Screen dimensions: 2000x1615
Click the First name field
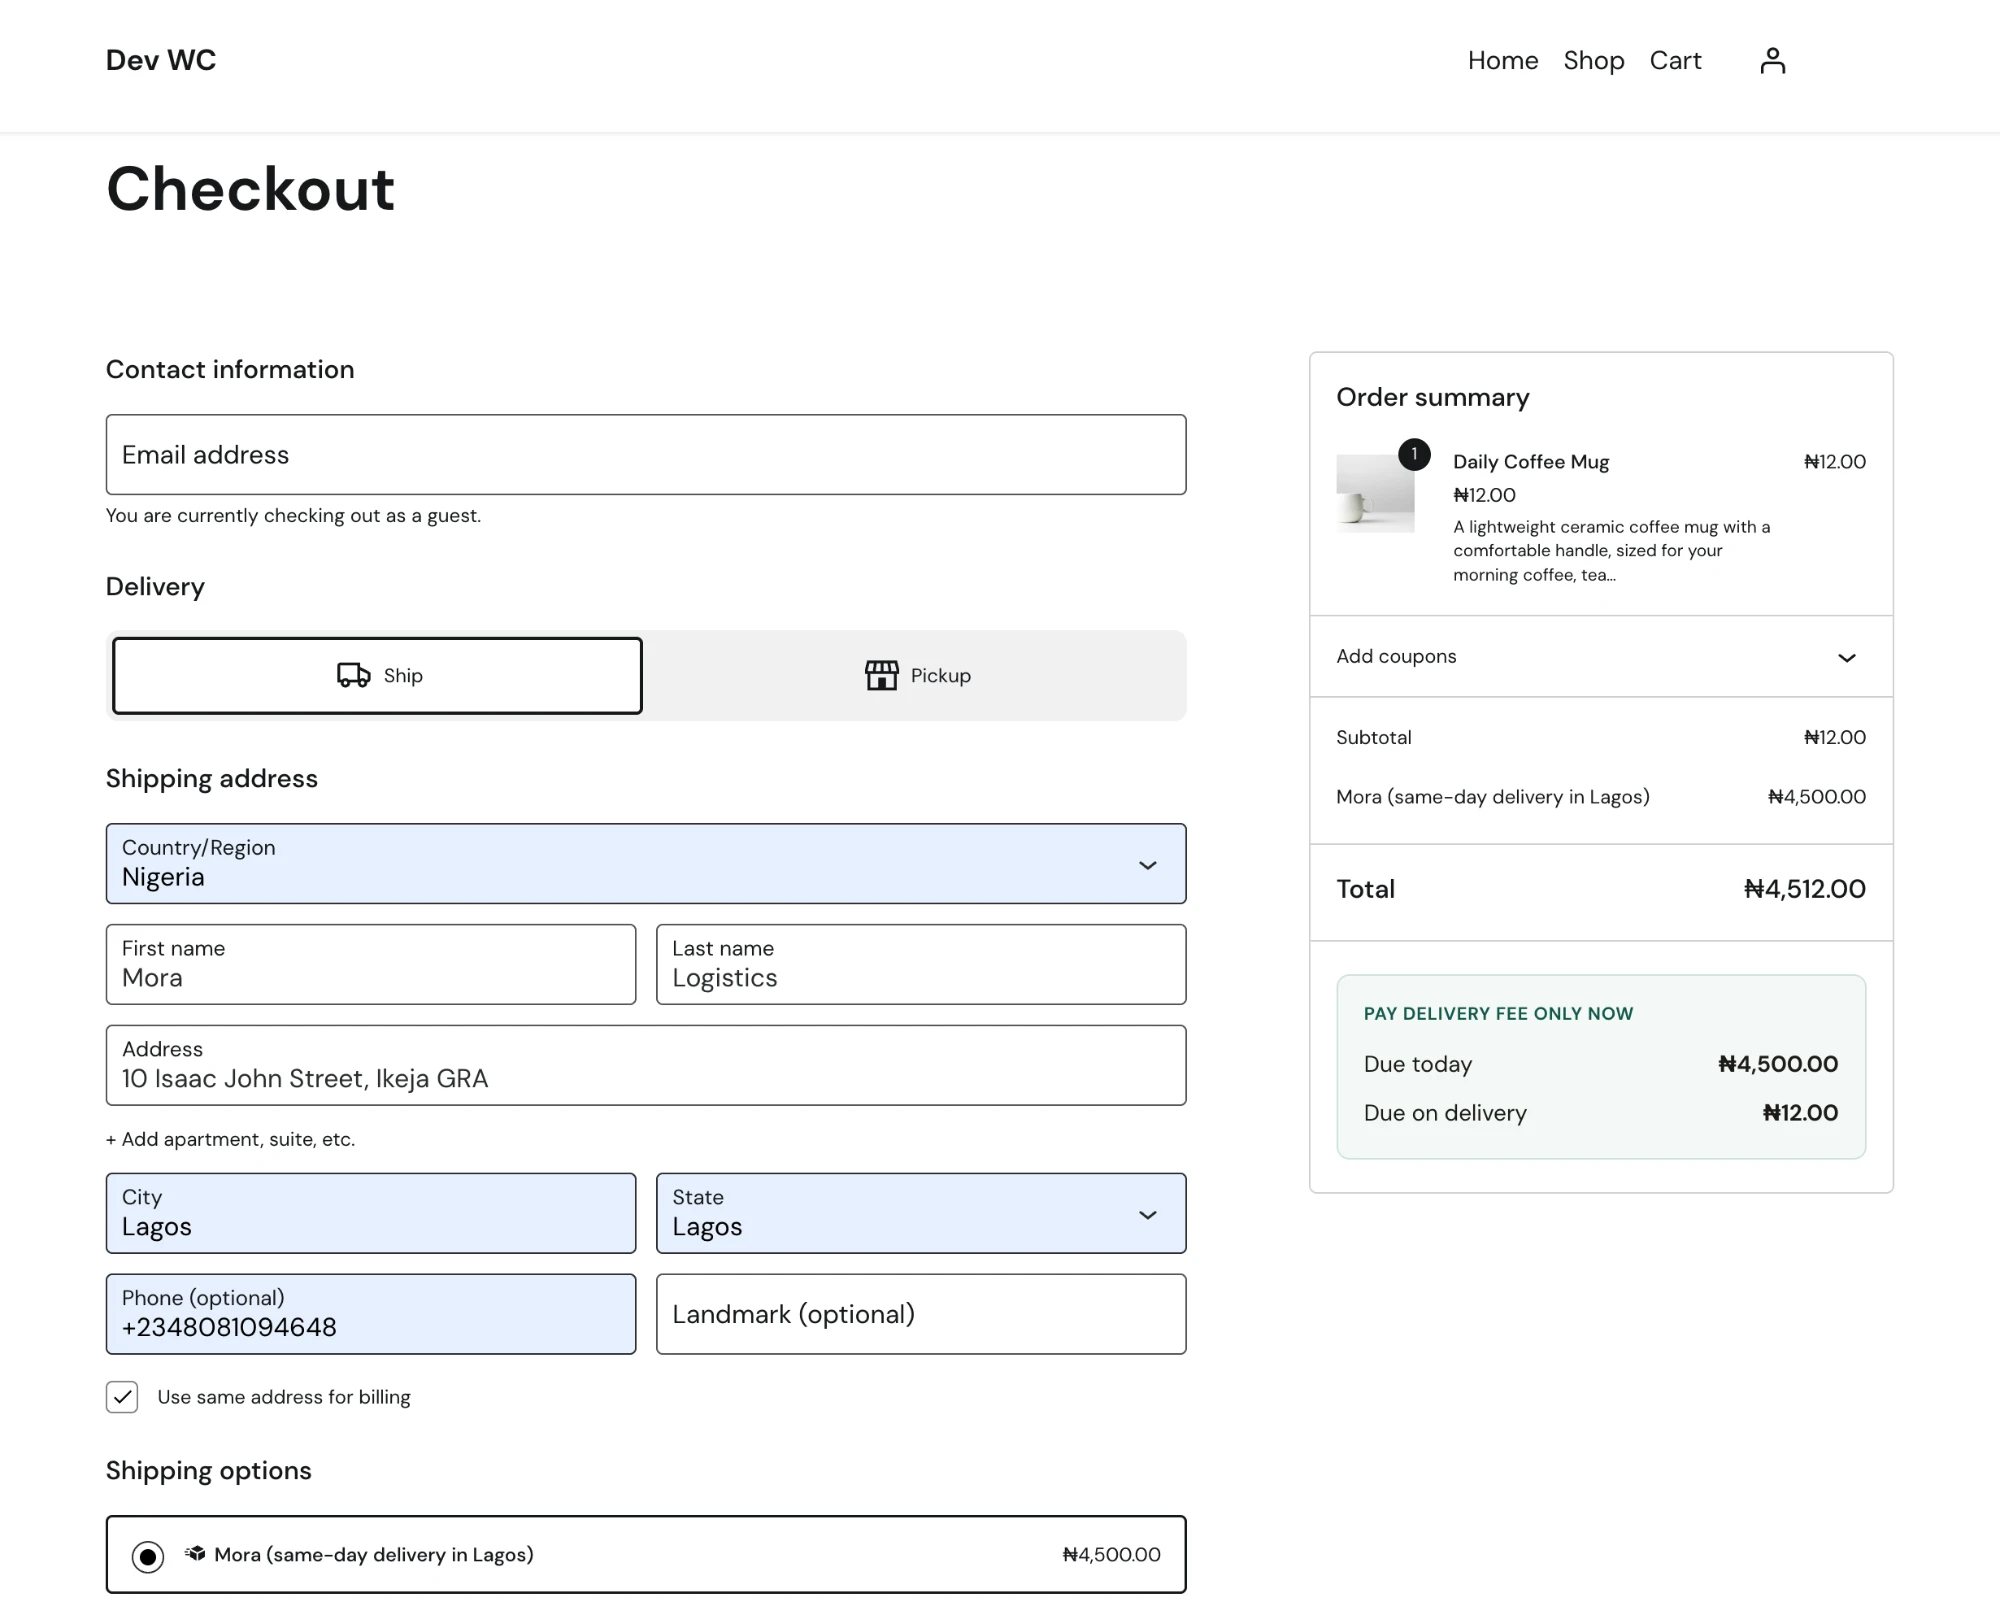371,964
